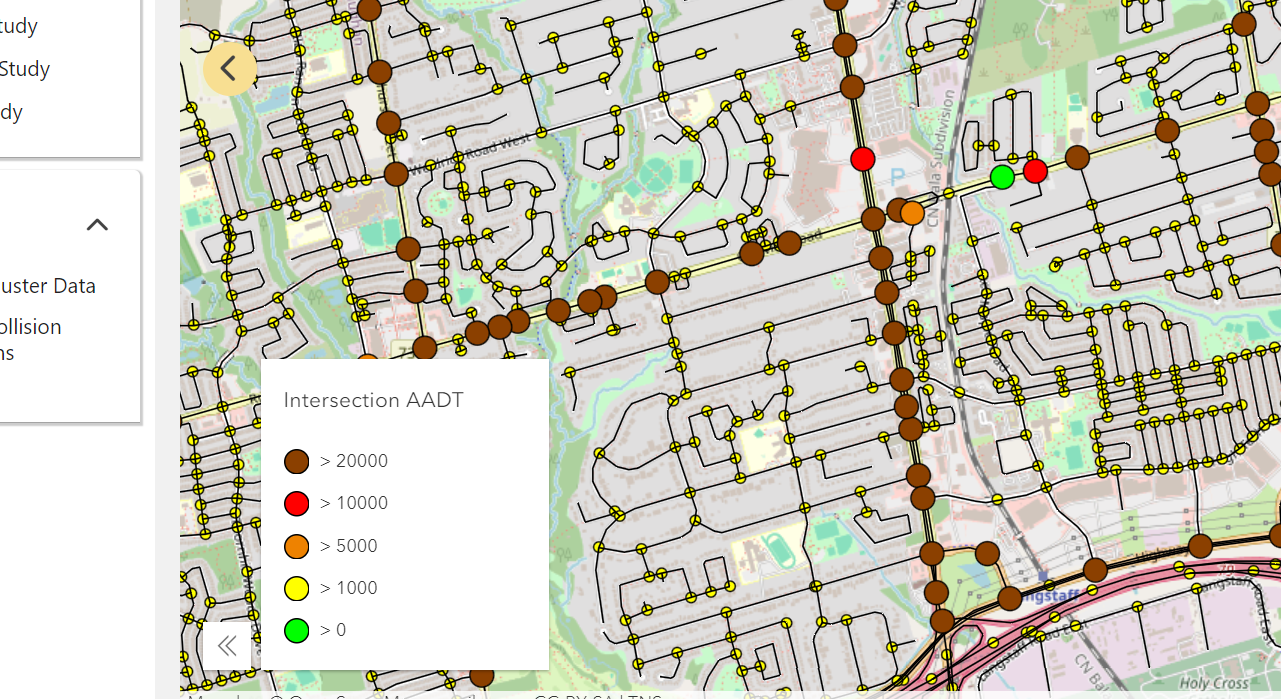Click the brown > 20000 legend swatch
The image size is (1281, 699).
tap(296, 461)
